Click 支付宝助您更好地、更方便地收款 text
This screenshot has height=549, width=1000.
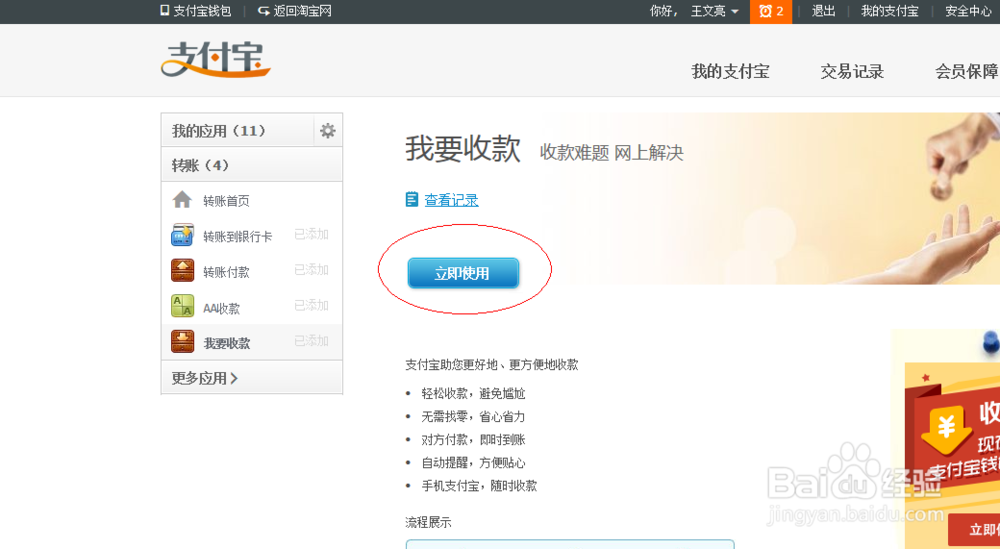coord(492,365)
